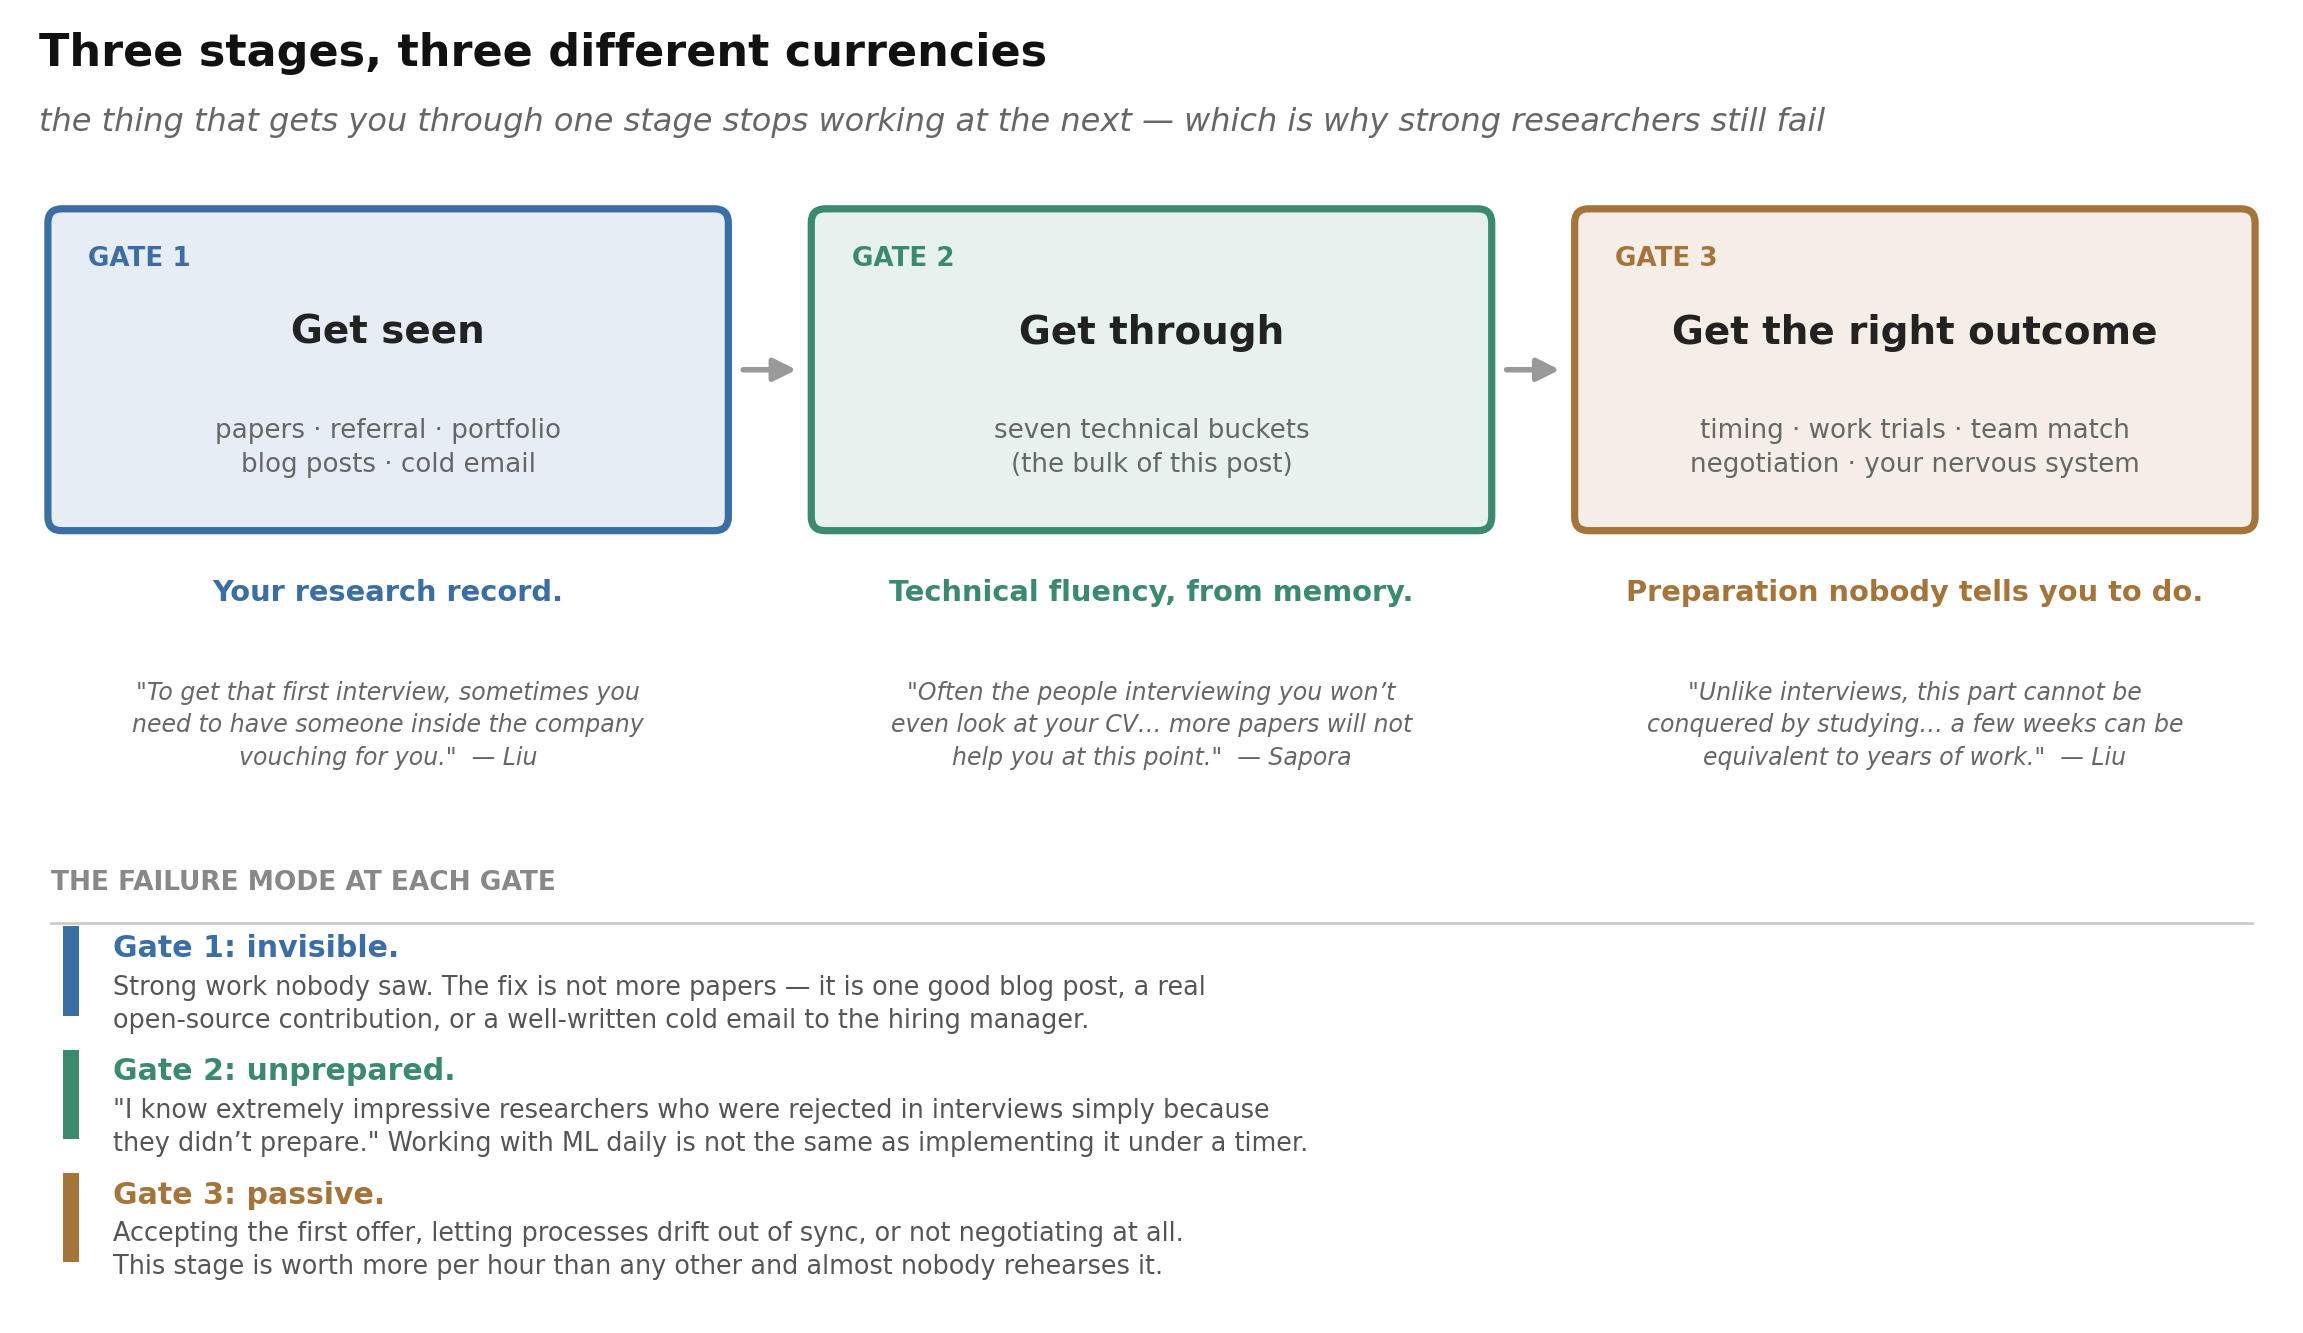The height and width of the screenshot is (1333, 2303).
Task: Click the 'Get the right outcome' heading
Action: tap(1914, 332)
